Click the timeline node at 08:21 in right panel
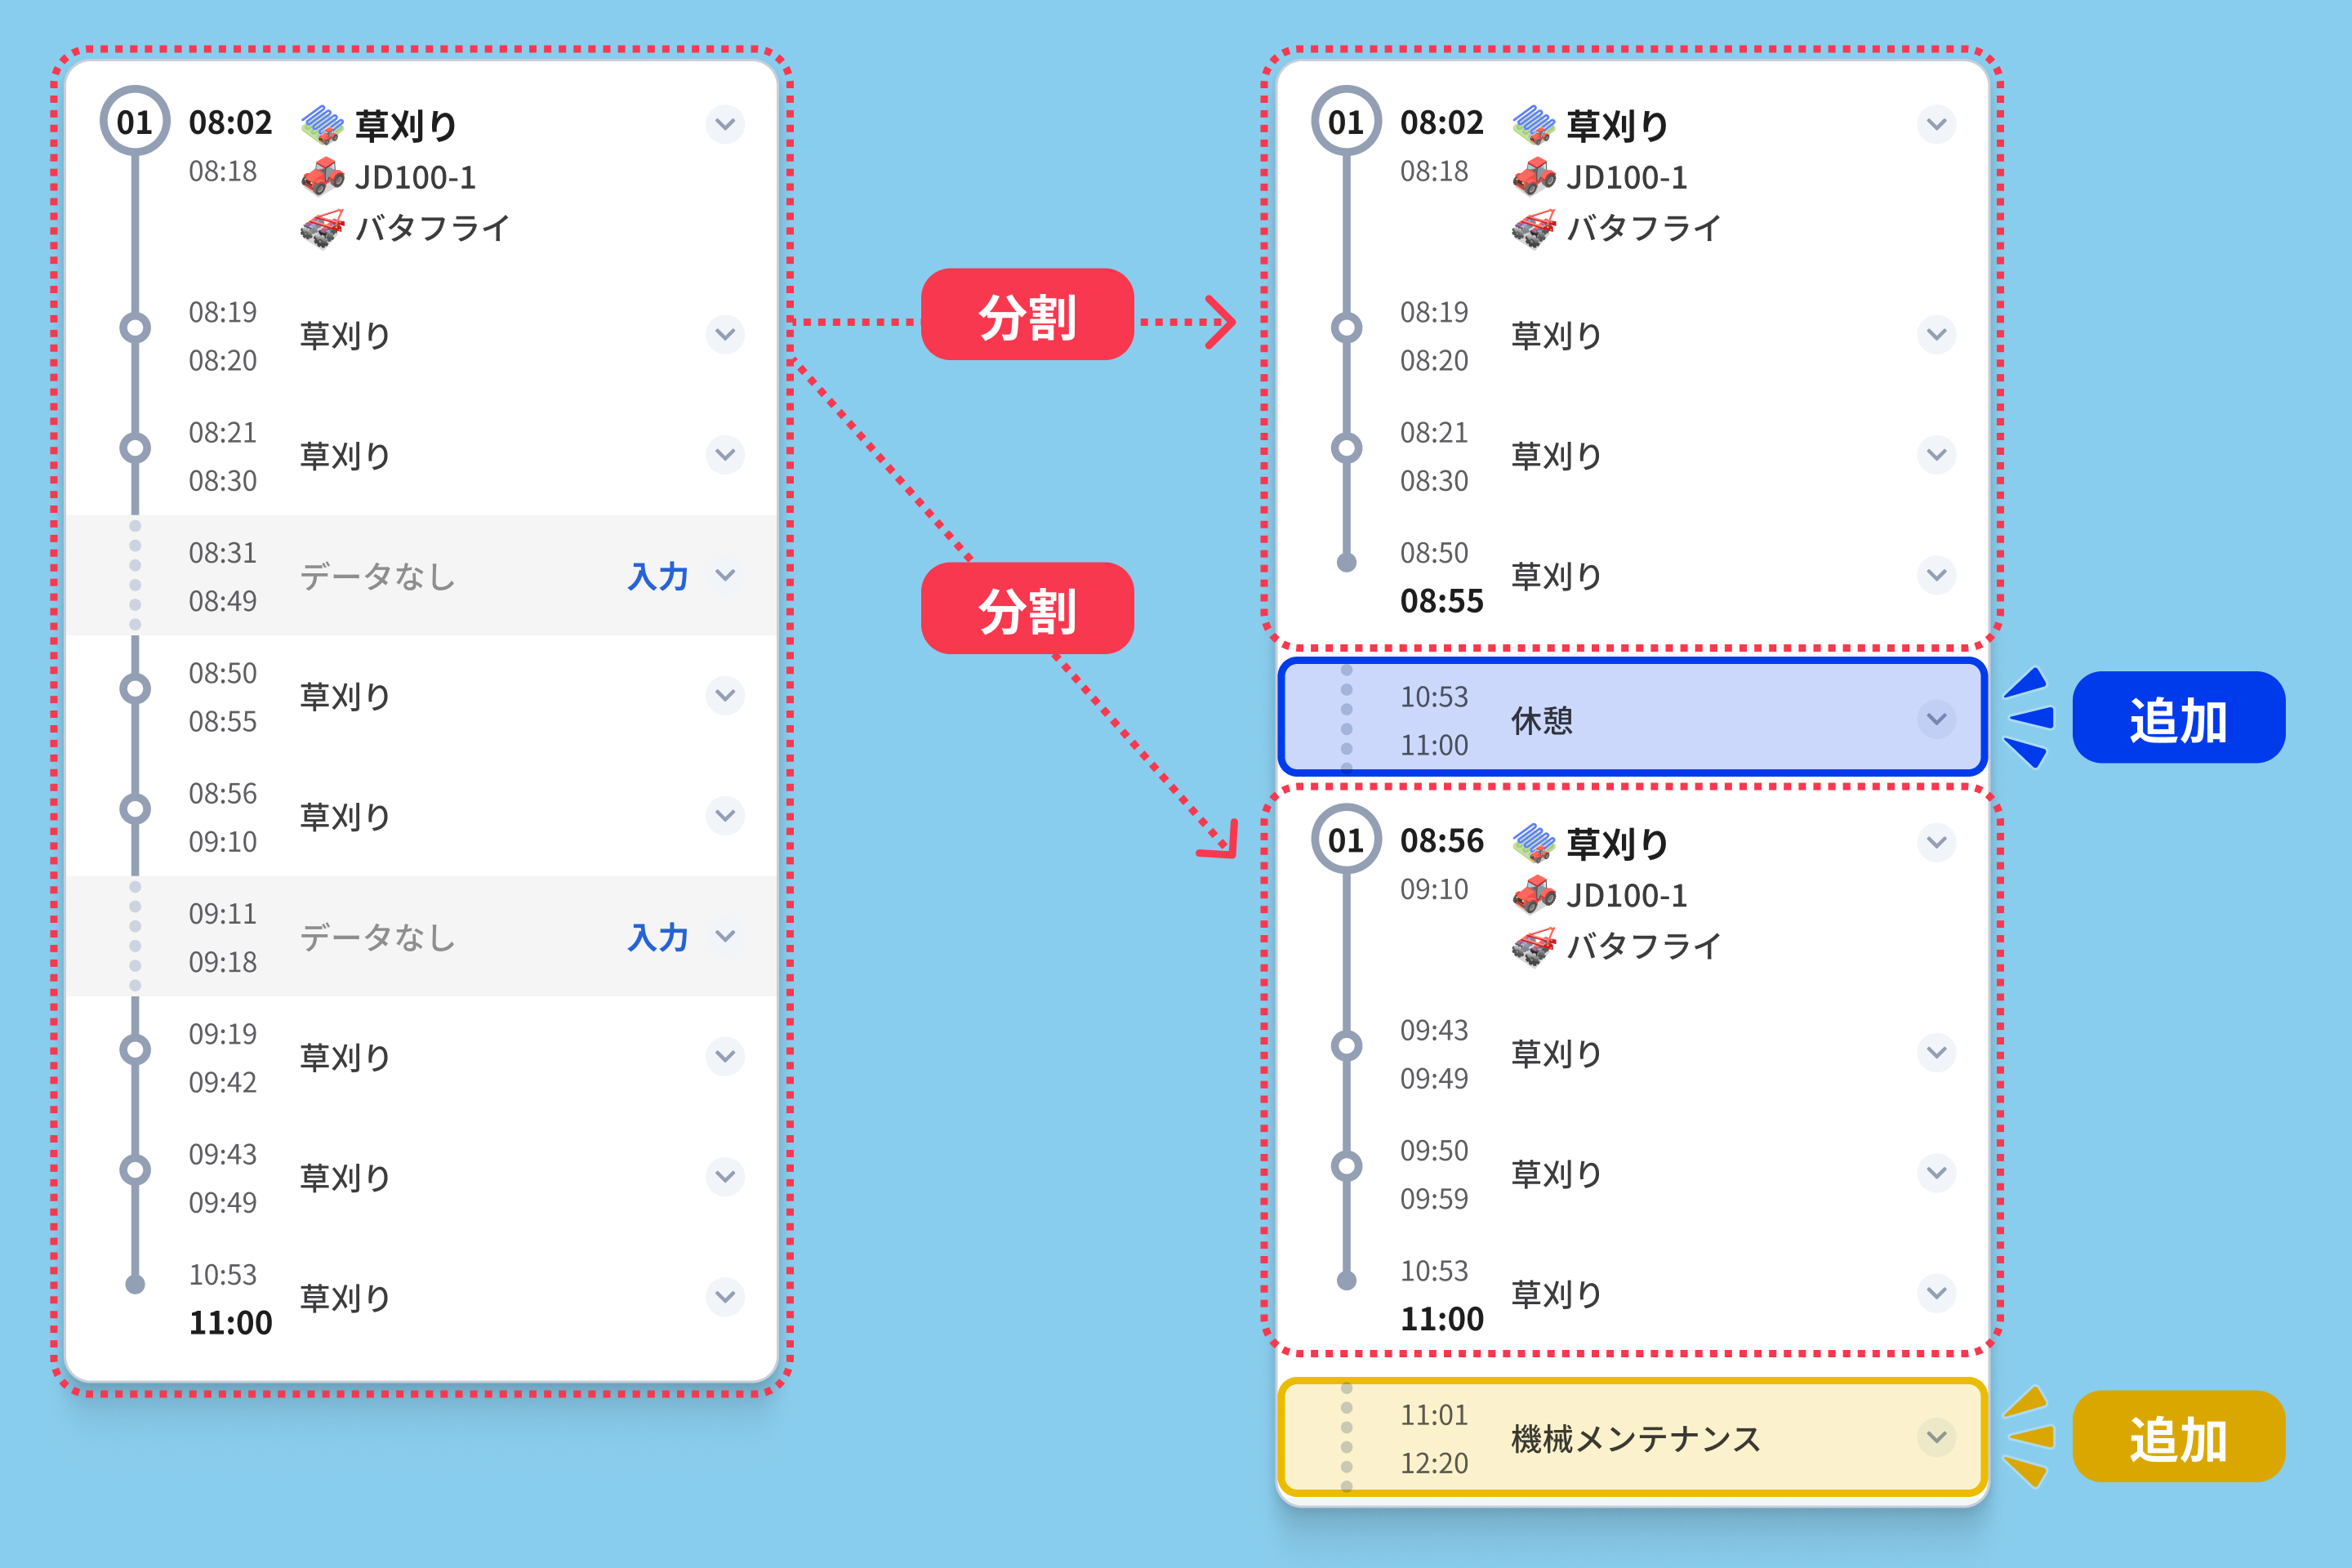The image size is (2352, 1568). point(1346,448)
